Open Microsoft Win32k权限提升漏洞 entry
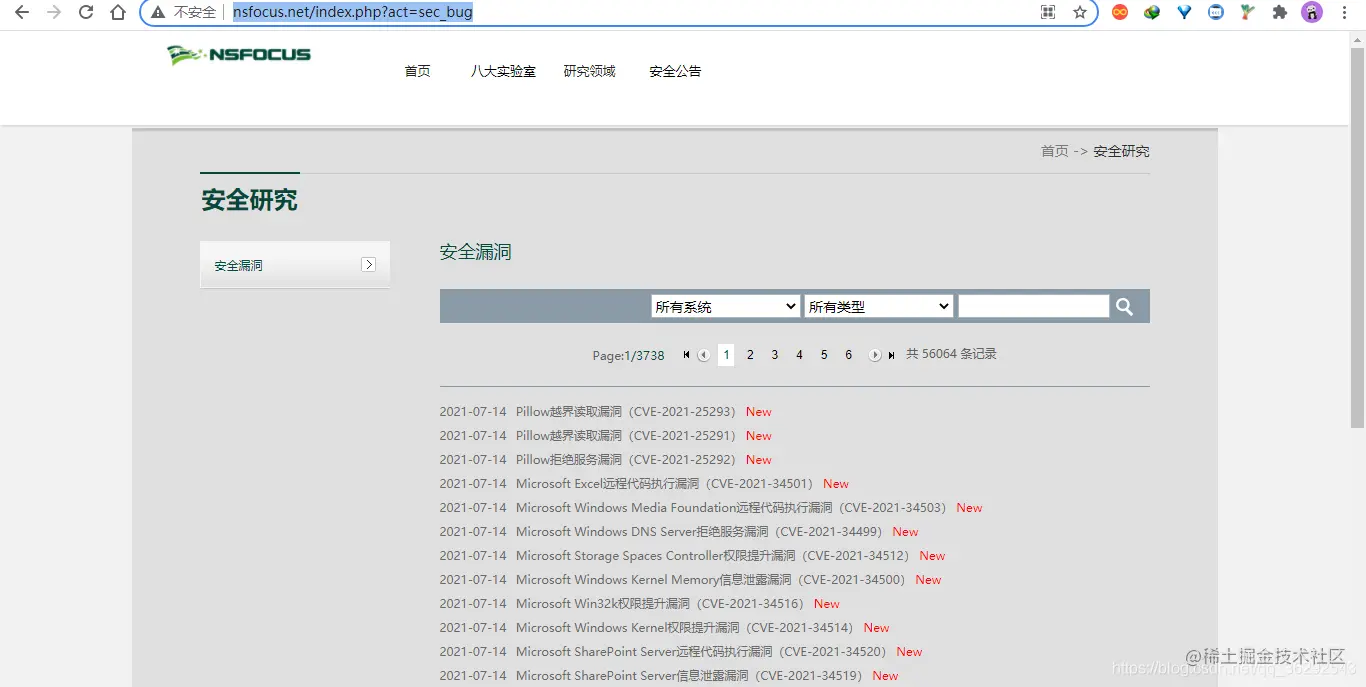Screen dimensions: 1366x687 663,604
